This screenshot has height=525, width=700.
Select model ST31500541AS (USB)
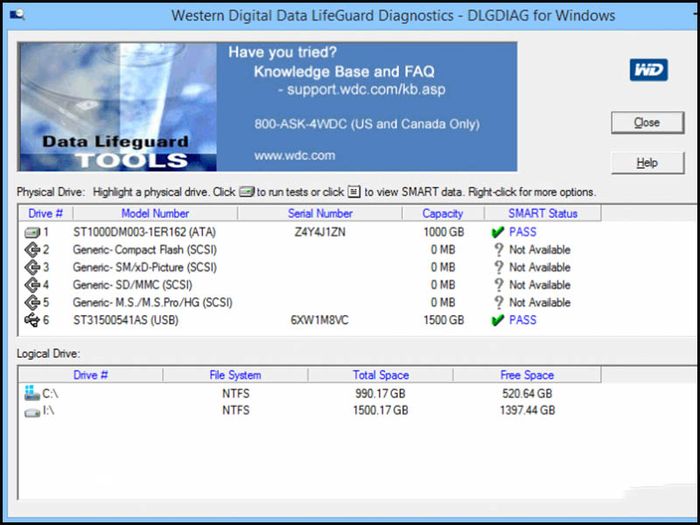[125, 320]
